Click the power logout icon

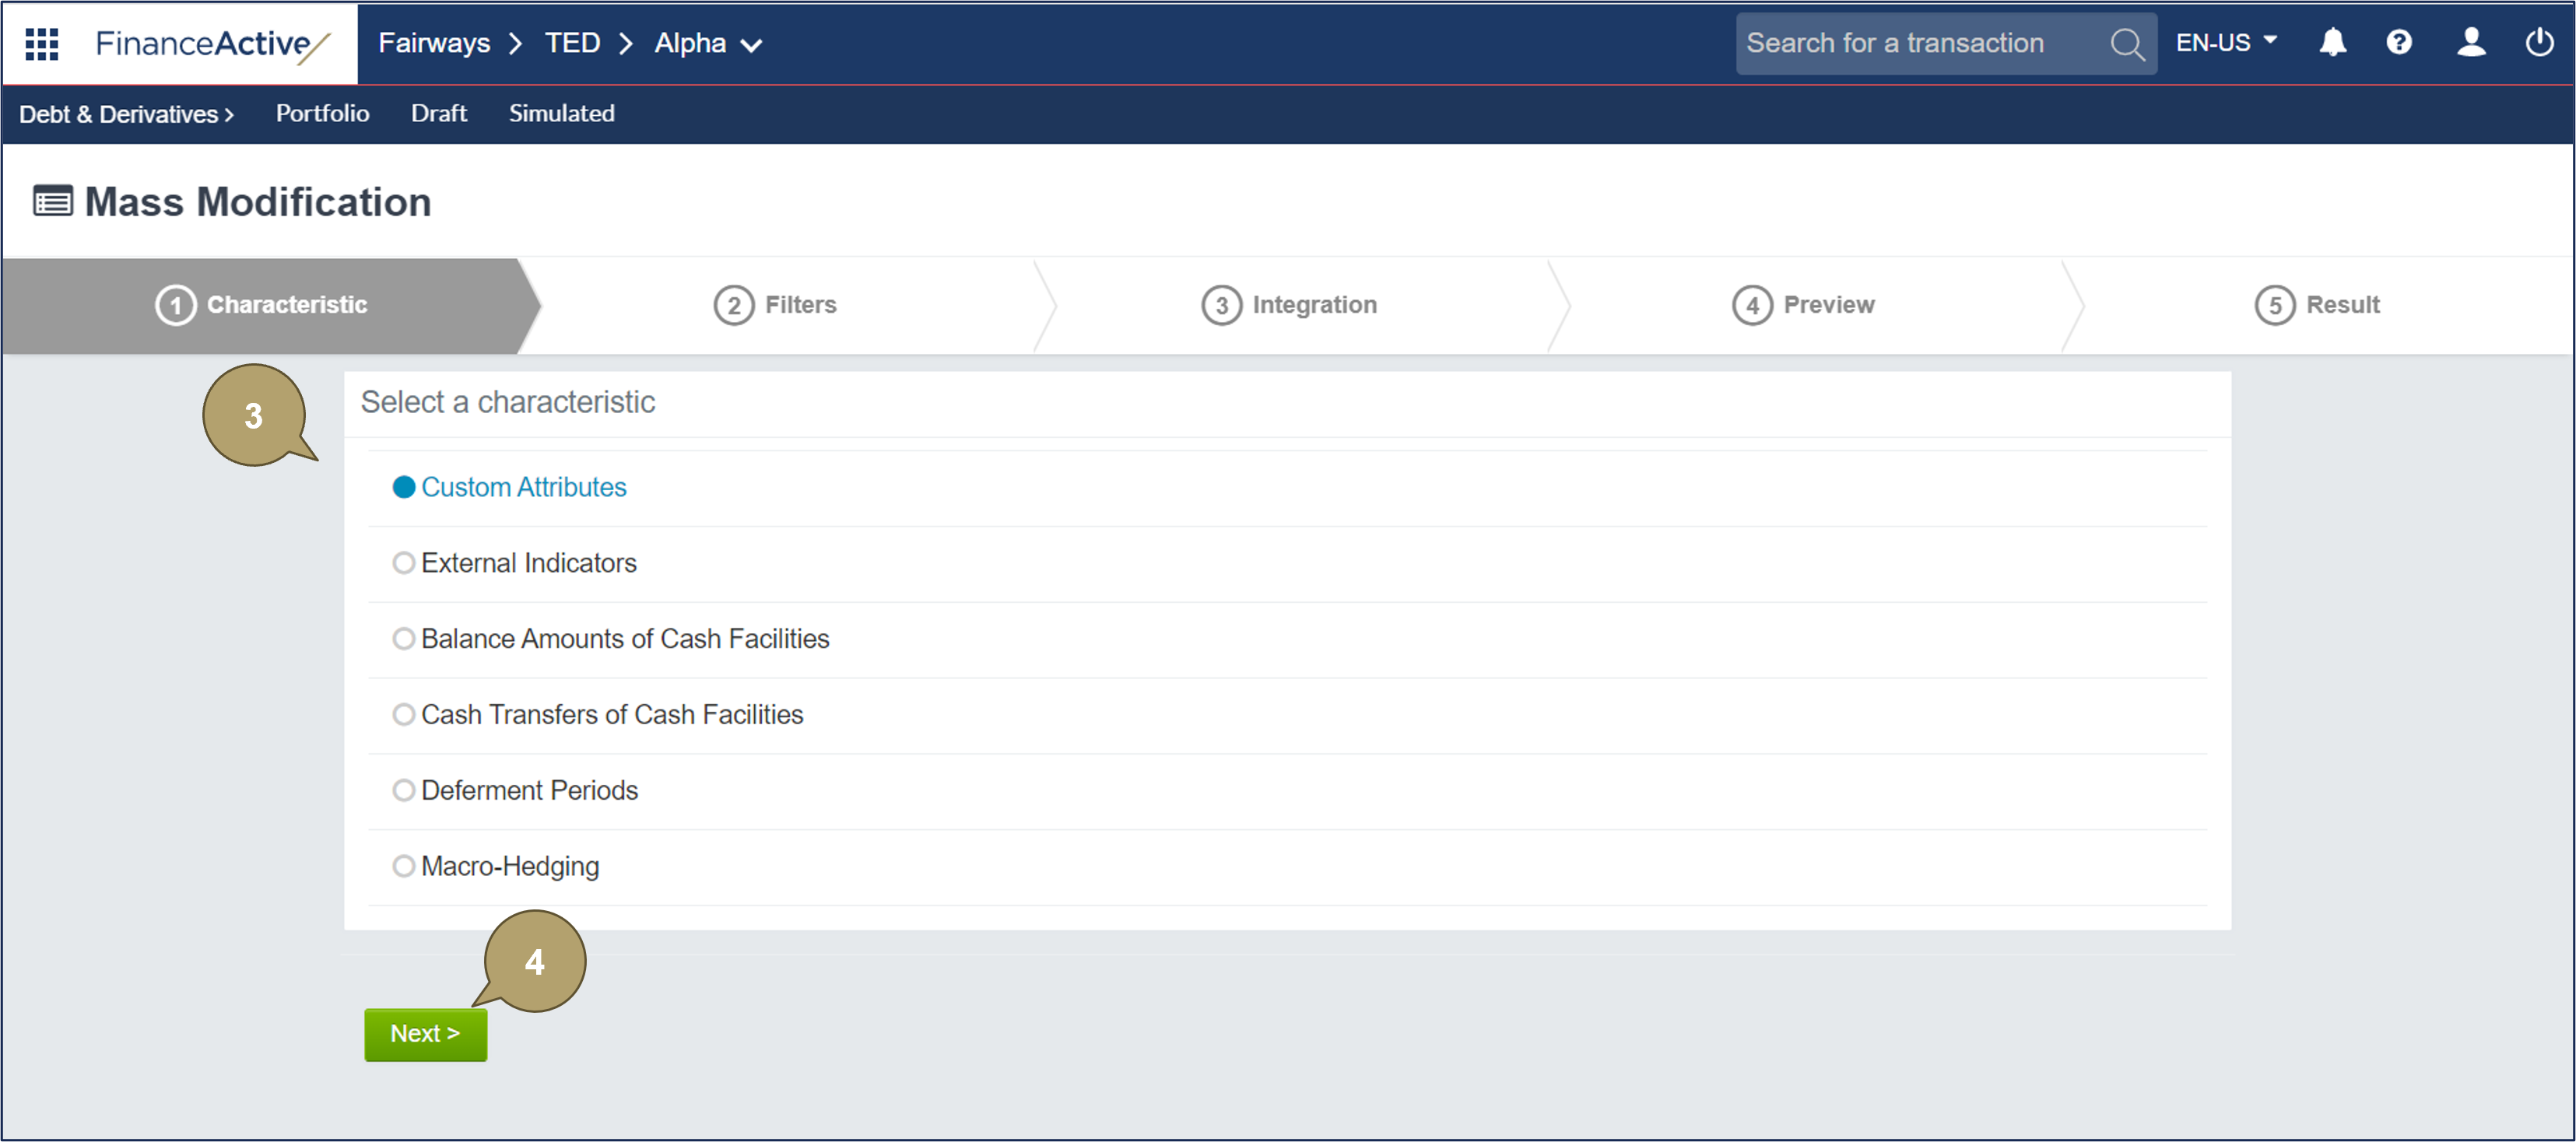2538,43
